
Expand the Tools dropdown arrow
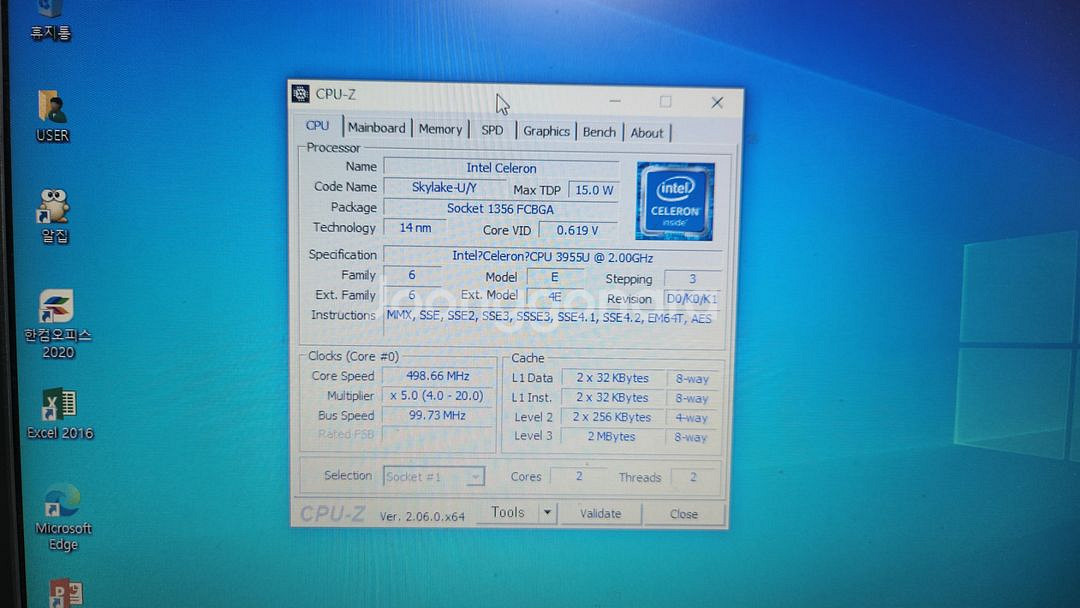tap(548, 513)
